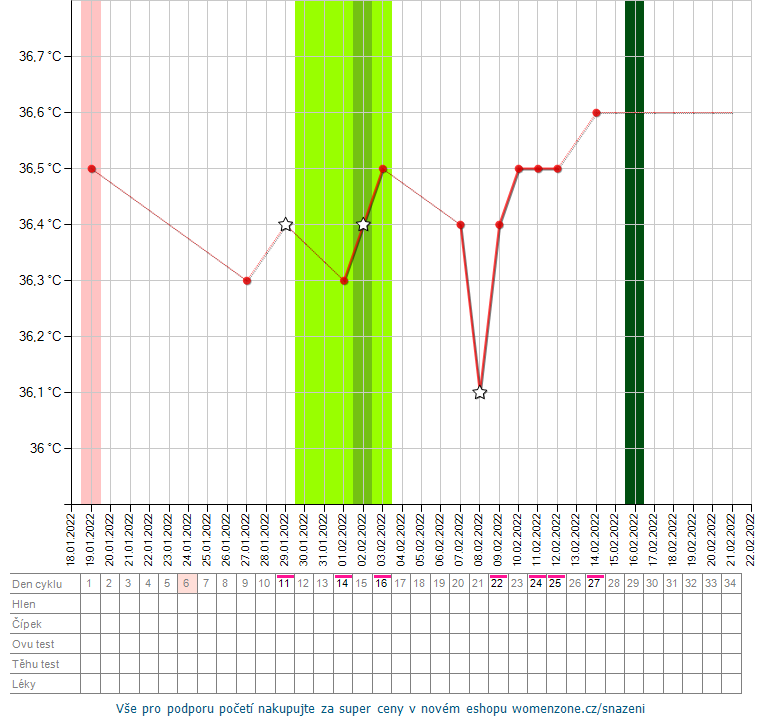Click the star marker on 29.01.2022
This screenshot has width=760, height=720.
pos(285,224)
